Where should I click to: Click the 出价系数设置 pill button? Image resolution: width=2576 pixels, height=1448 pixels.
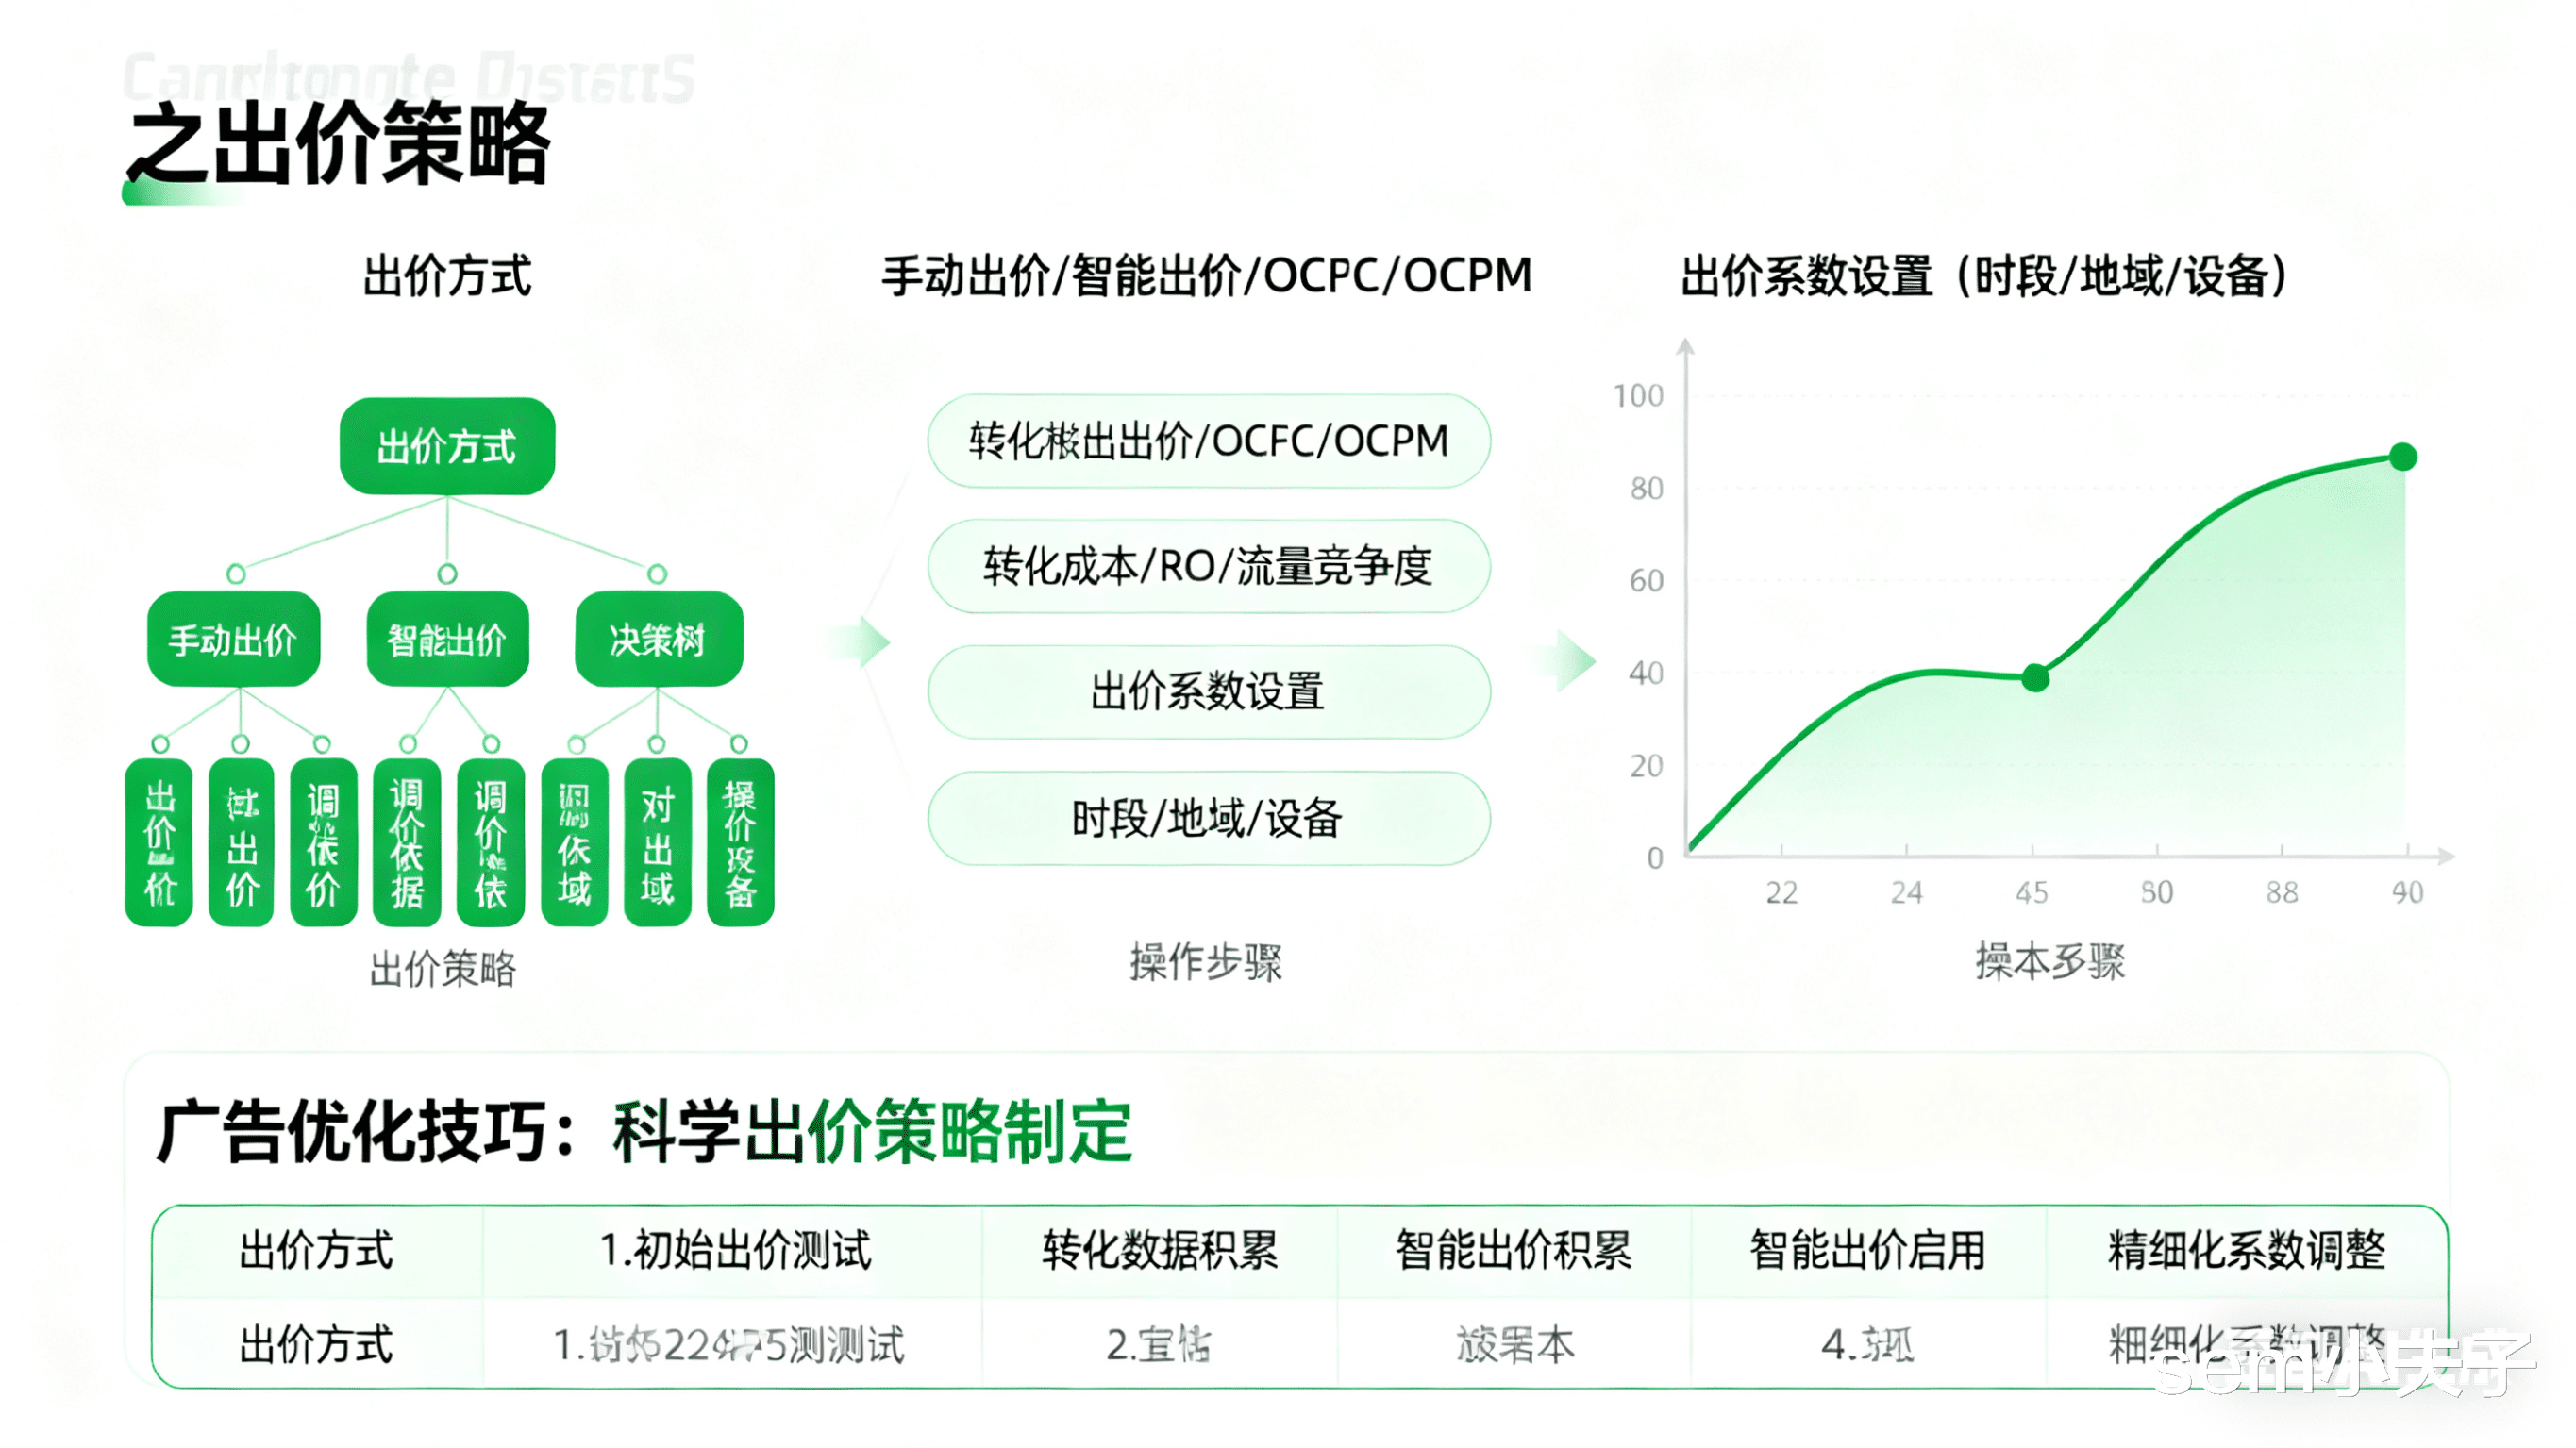(1208, 692)
